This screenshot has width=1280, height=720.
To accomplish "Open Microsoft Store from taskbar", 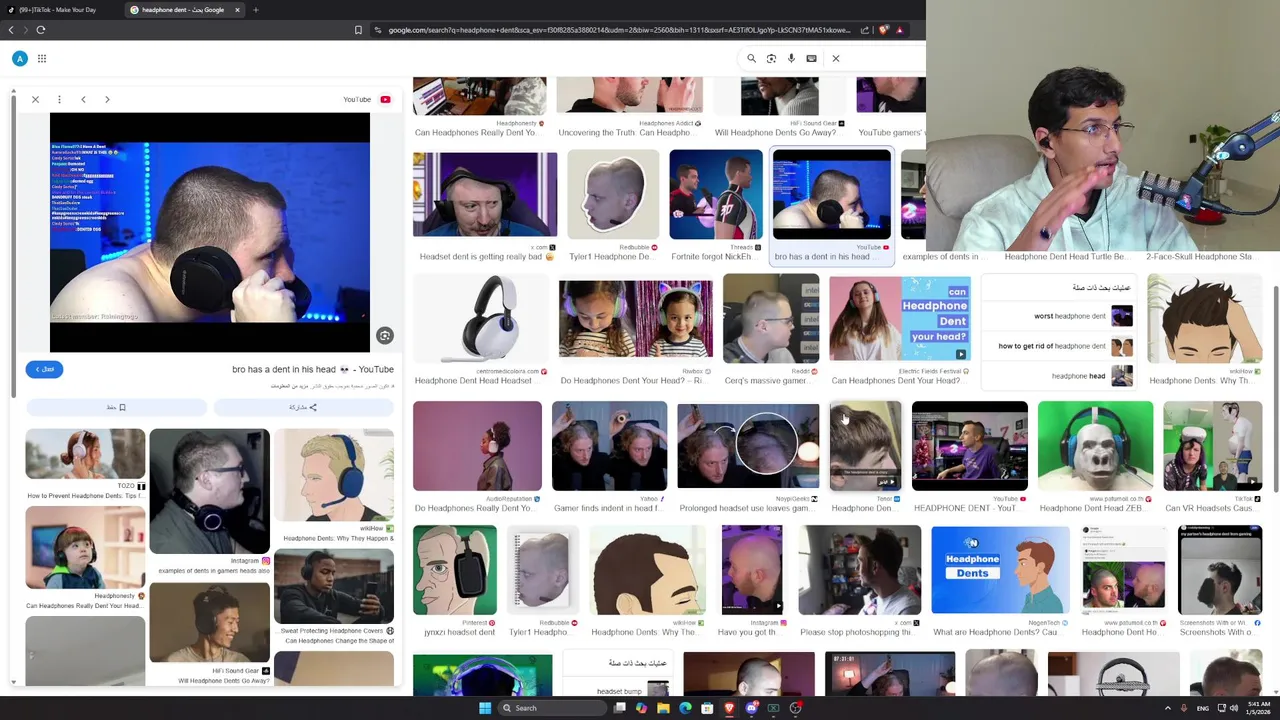I will click(707, 708).
